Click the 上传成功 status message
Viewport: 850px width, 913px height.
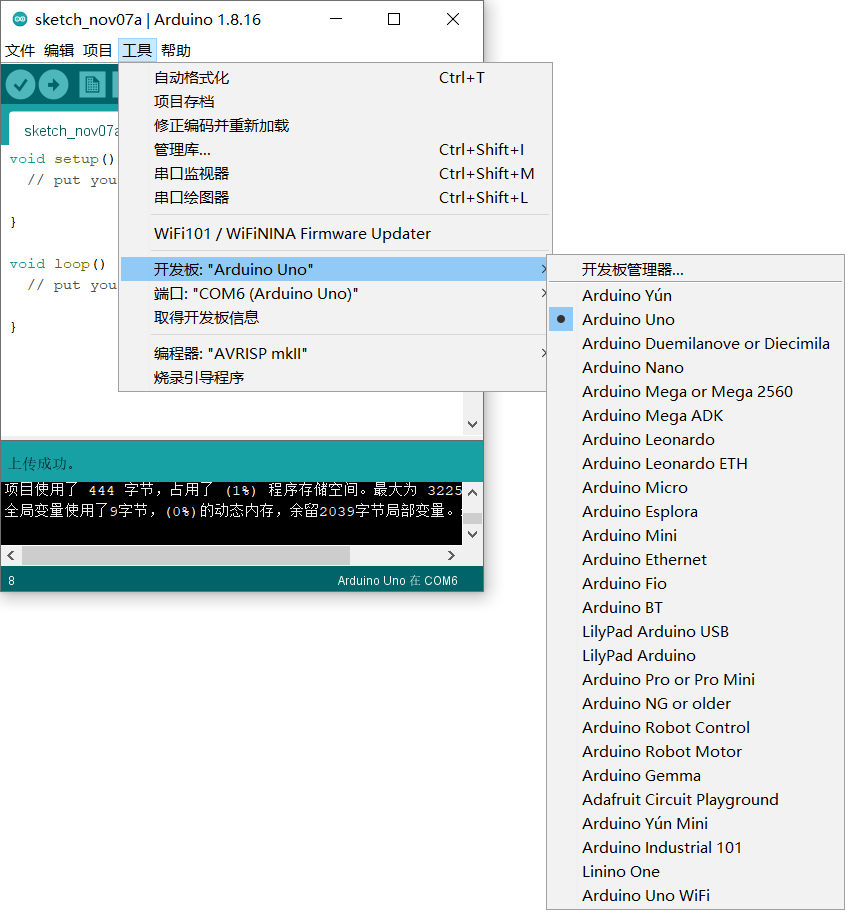(41, 463)
